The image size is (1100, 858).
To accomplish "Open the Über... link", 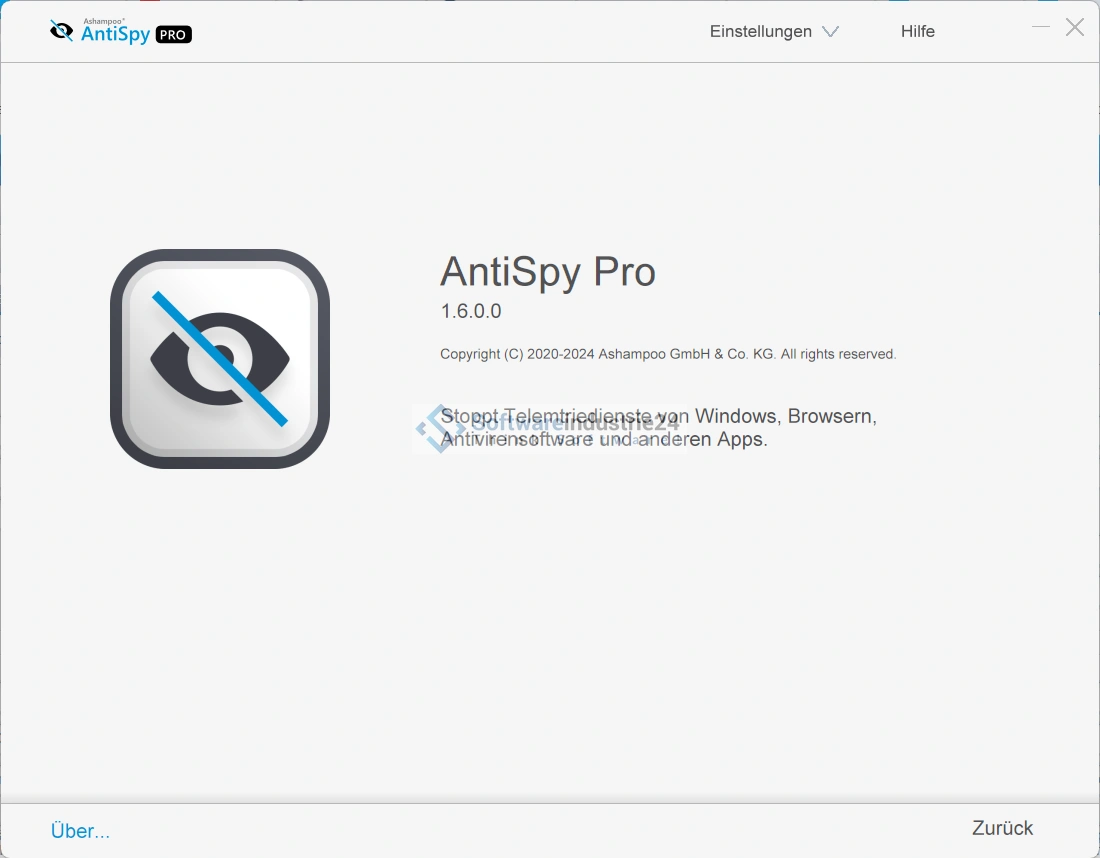I will pyautogui.click(x=80, y=831).
